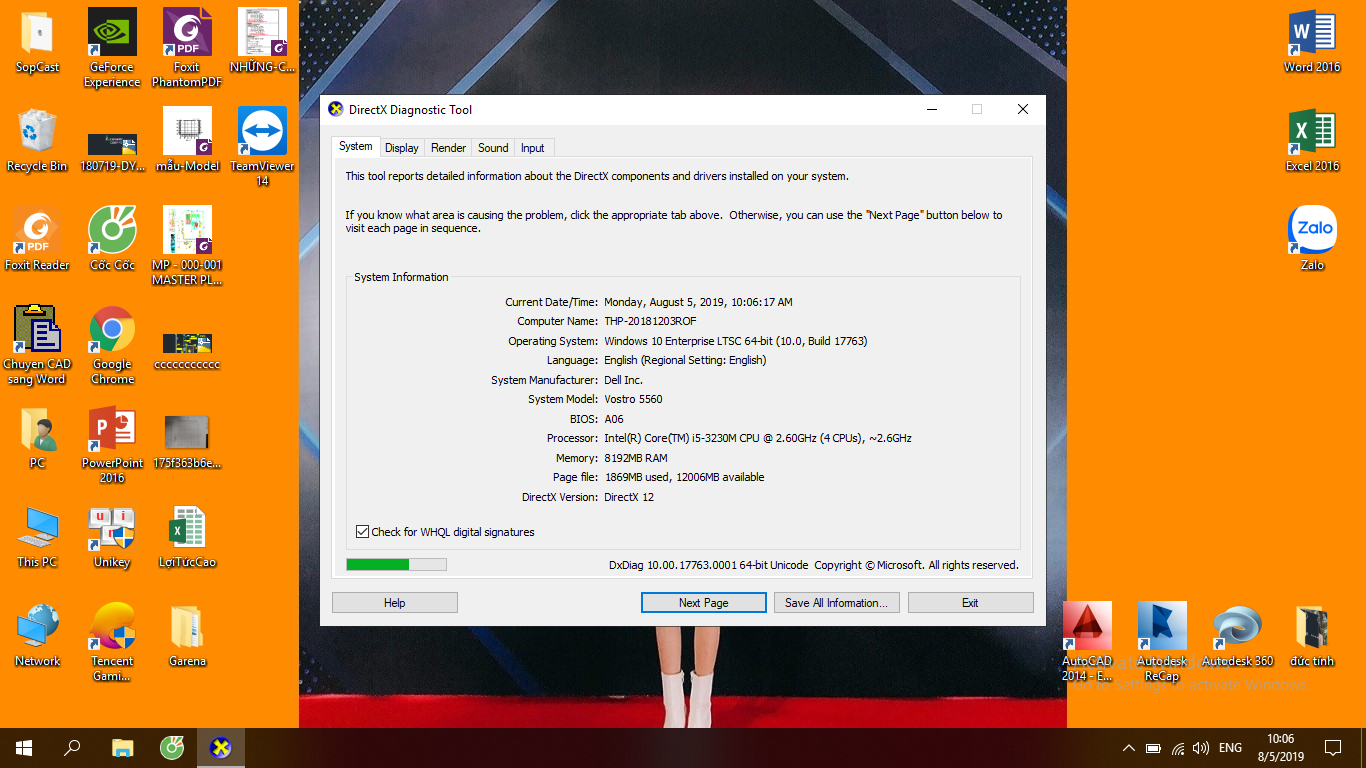Switch to the Sound tab
The height and width of the screenshot is (768, 1366).
[493, 148]
